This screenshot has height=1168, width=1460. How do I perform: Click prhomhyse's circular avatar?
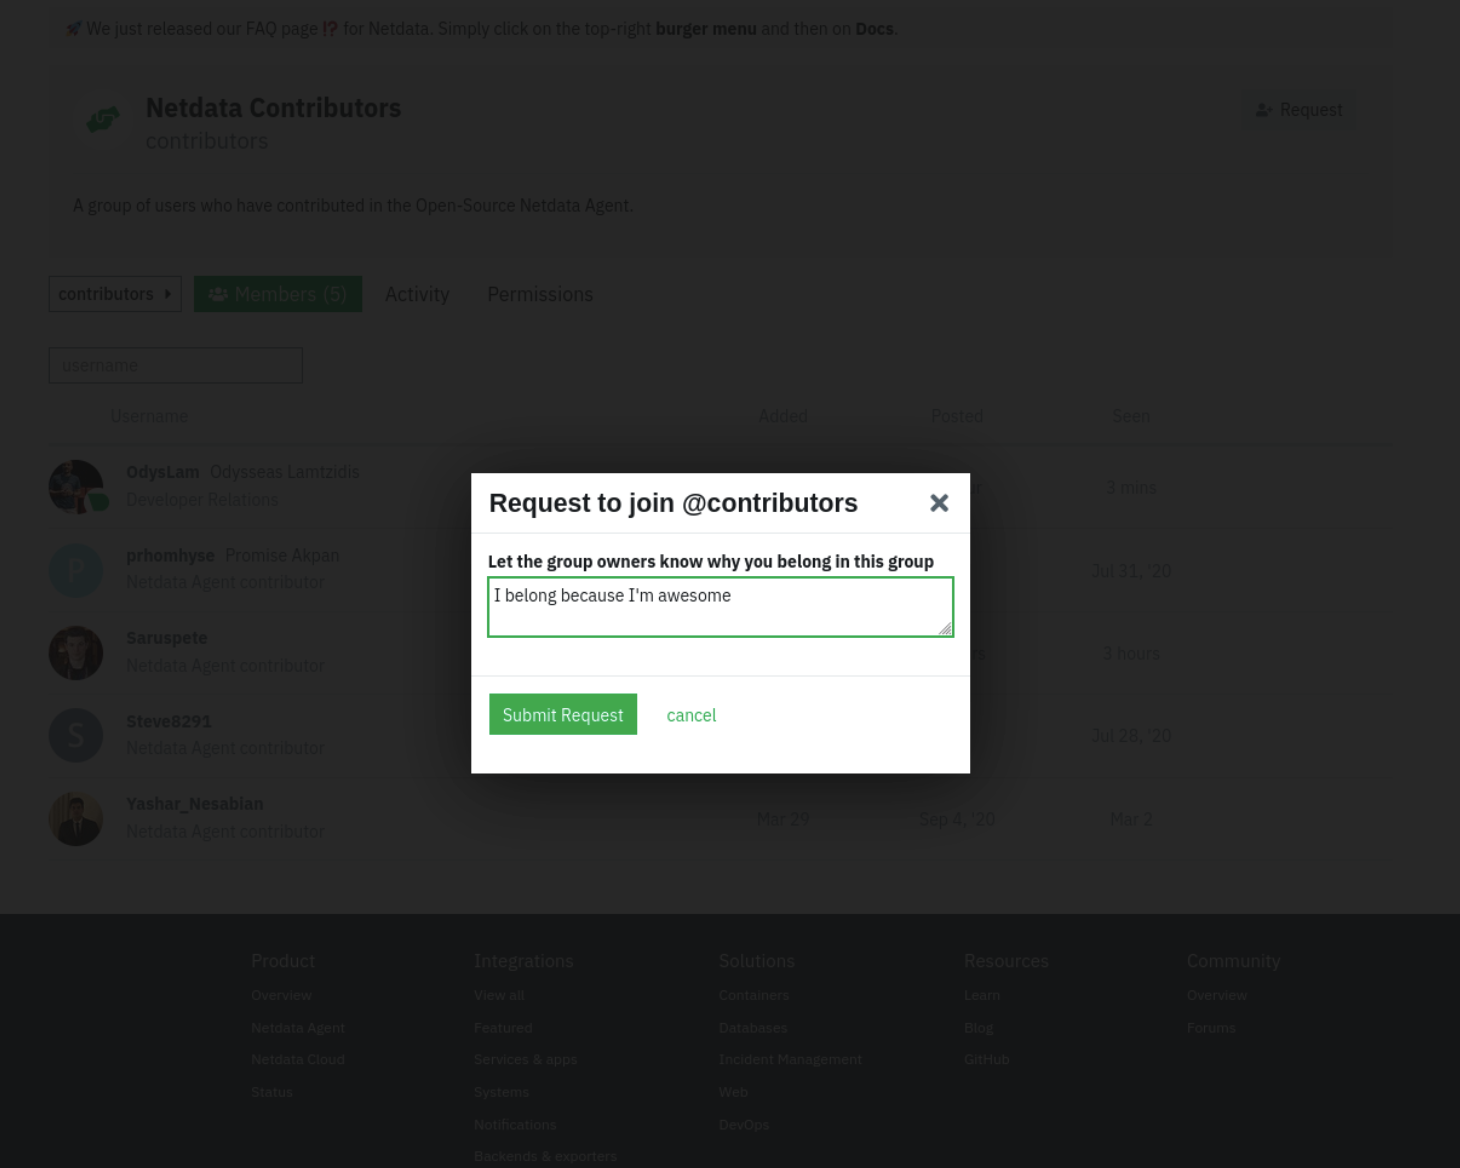(x=76, y=570)
